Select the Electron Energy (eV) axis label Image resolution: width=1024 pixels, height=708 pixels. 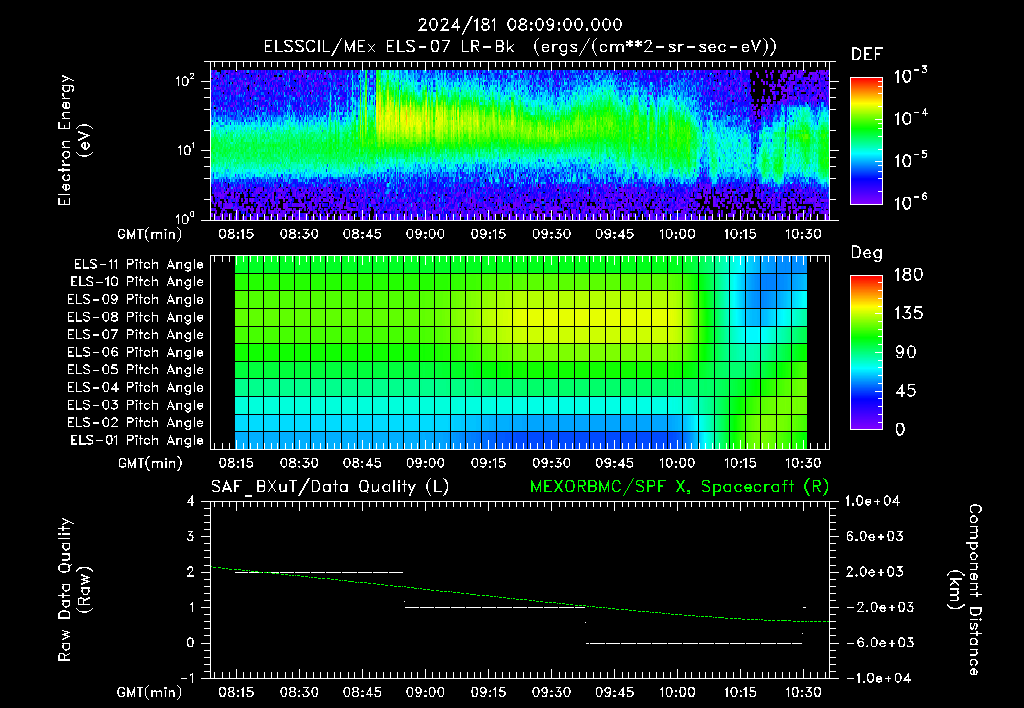74,140
